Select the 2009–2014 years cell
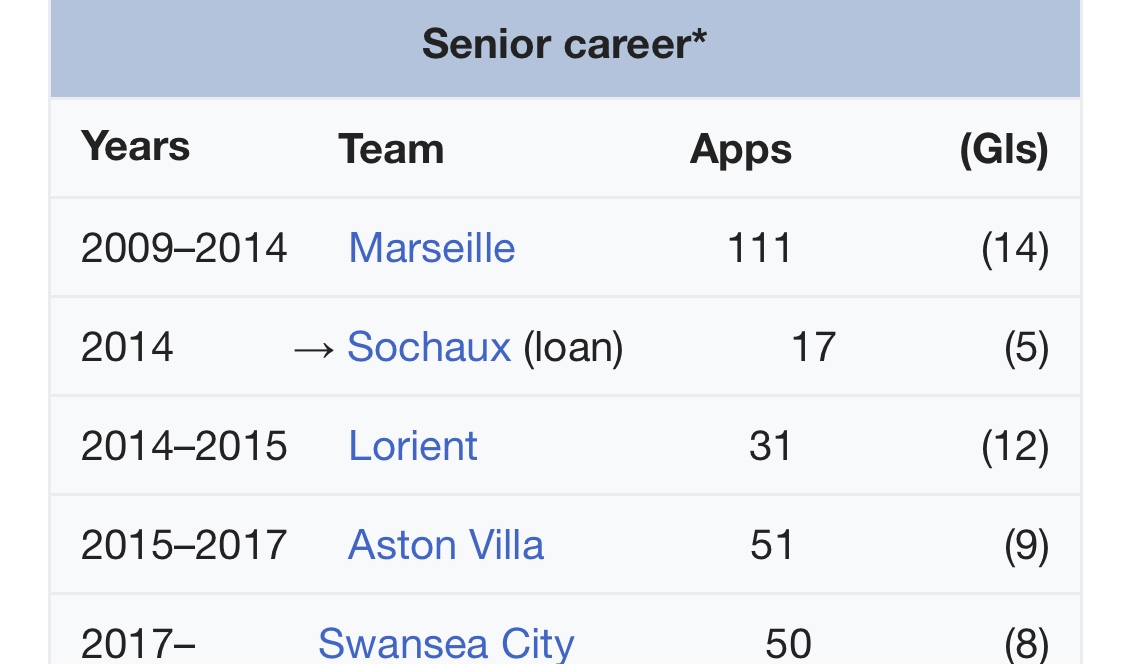 pos(184,248)
